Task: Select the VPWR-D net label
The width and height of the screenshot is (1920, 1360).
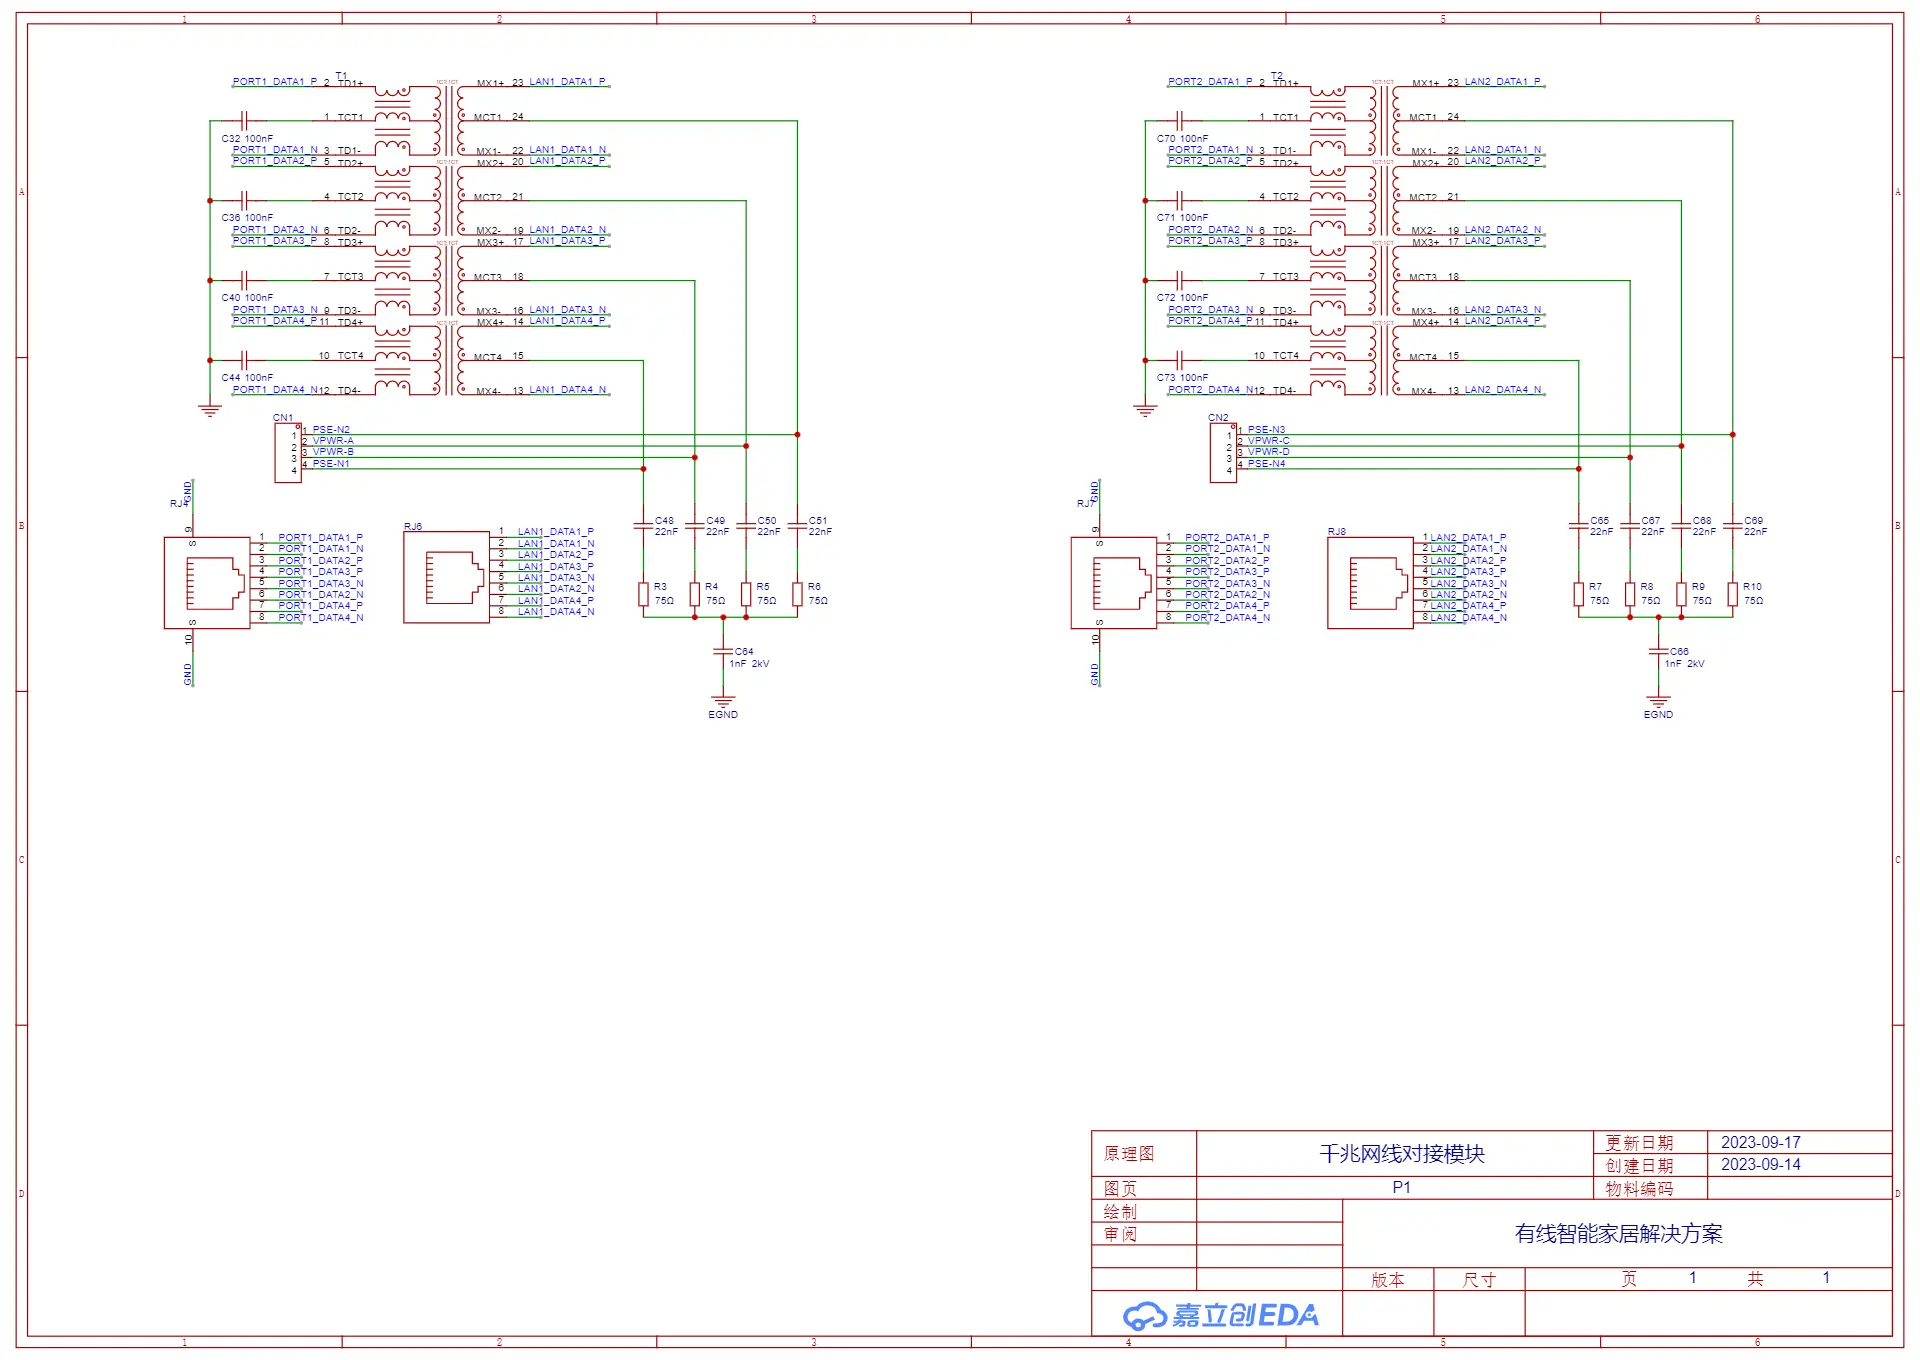Action: [1268, 452]
